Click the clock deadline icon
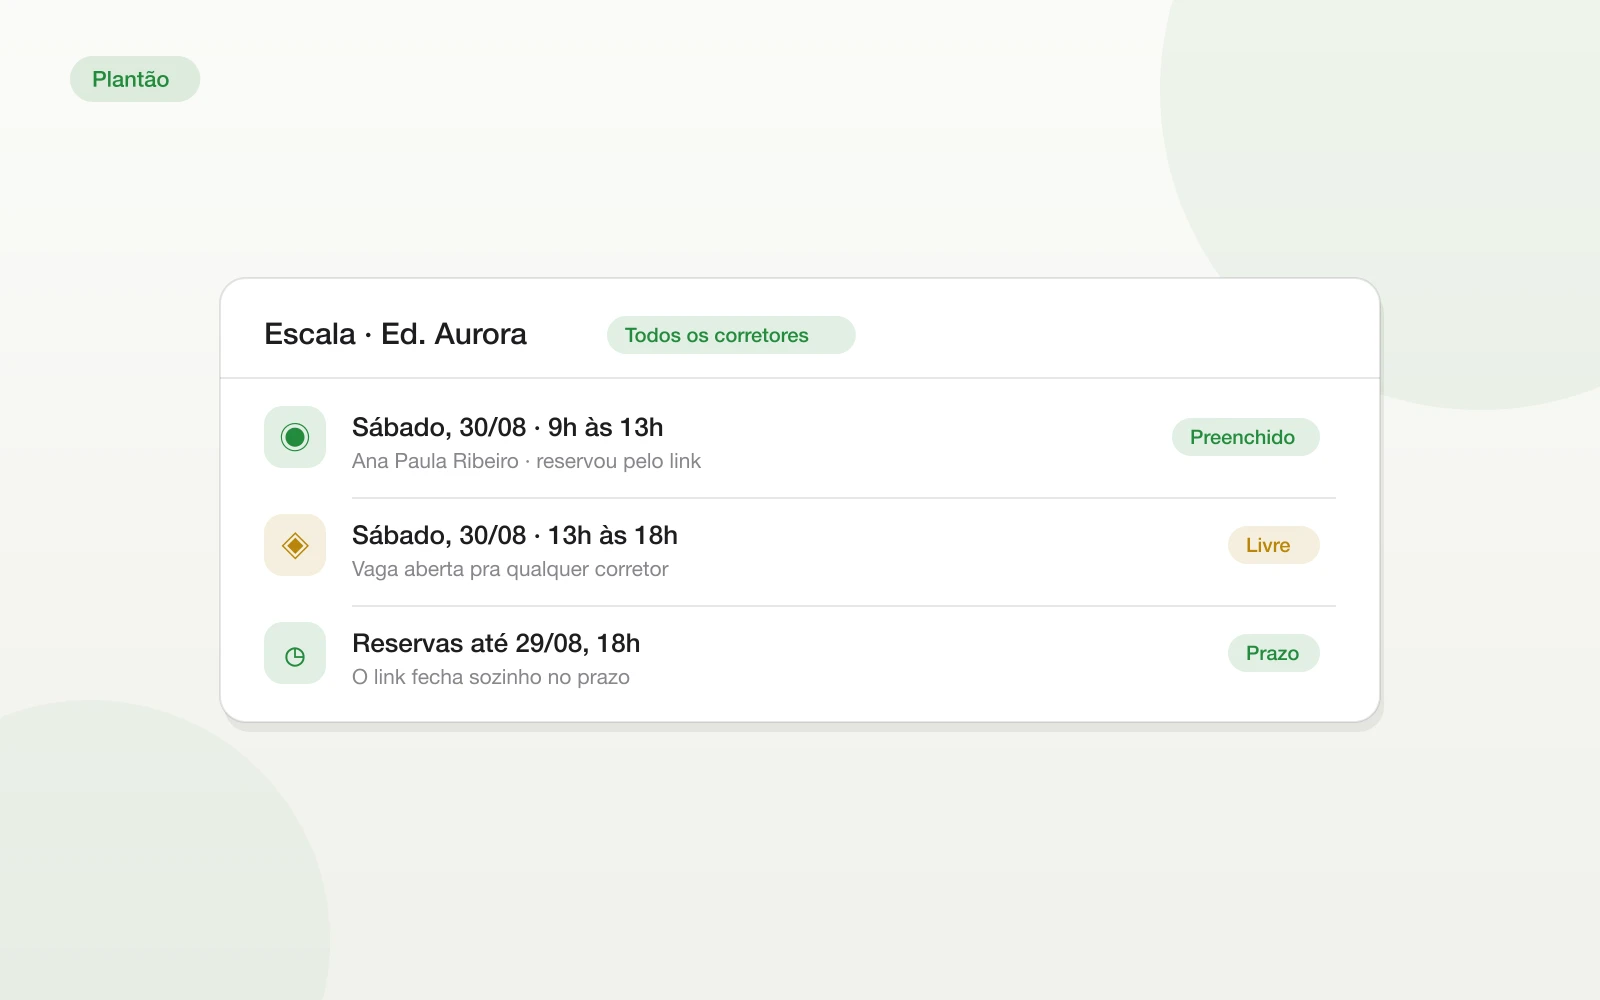 (295, 653)
